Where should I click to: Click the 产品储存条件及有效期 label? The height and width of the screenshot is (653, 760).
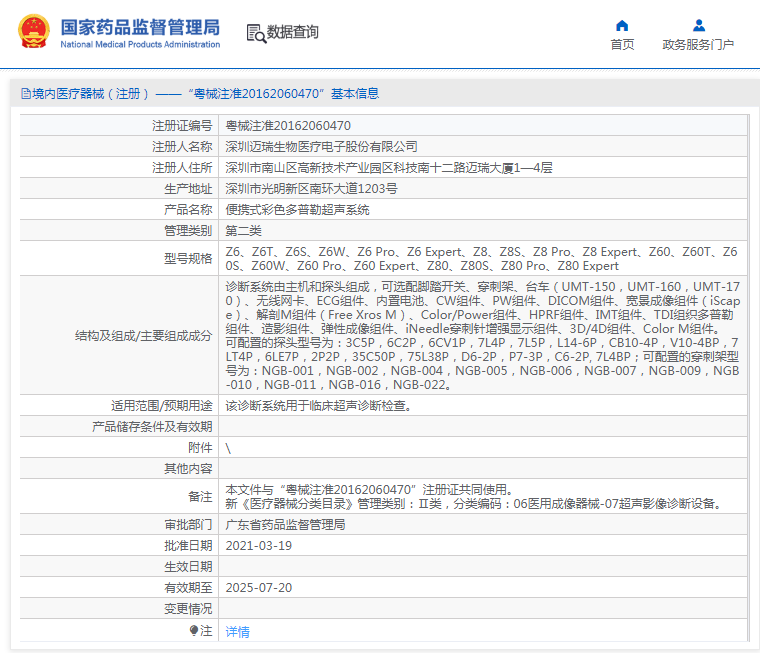[152, 427]
